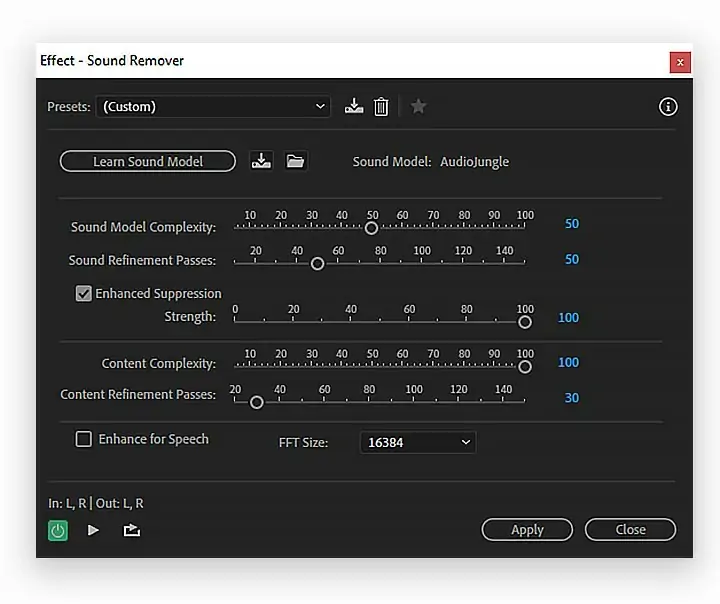Edit Sound Refinement Passes value 50
This screenshot has height=604, width=720.
tap(572, 260)
